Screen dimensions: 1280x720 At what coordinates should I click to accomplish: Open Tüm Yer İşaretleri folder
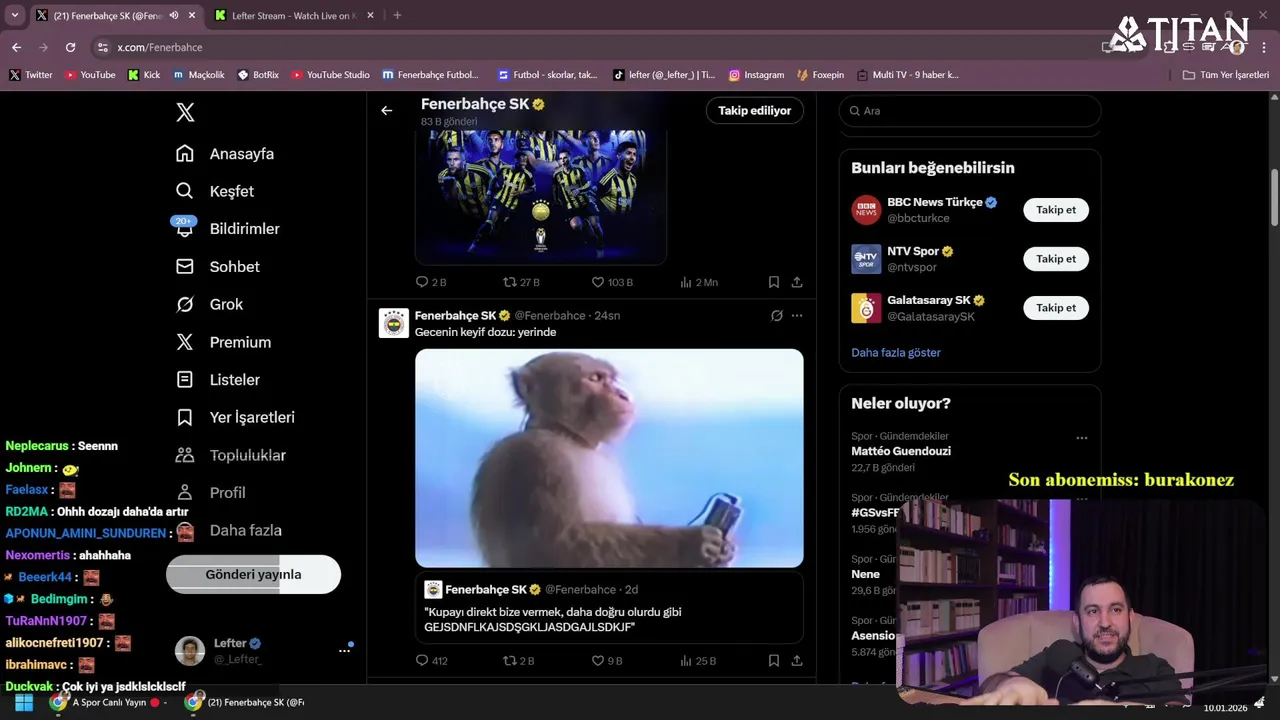click(1225, 75)
